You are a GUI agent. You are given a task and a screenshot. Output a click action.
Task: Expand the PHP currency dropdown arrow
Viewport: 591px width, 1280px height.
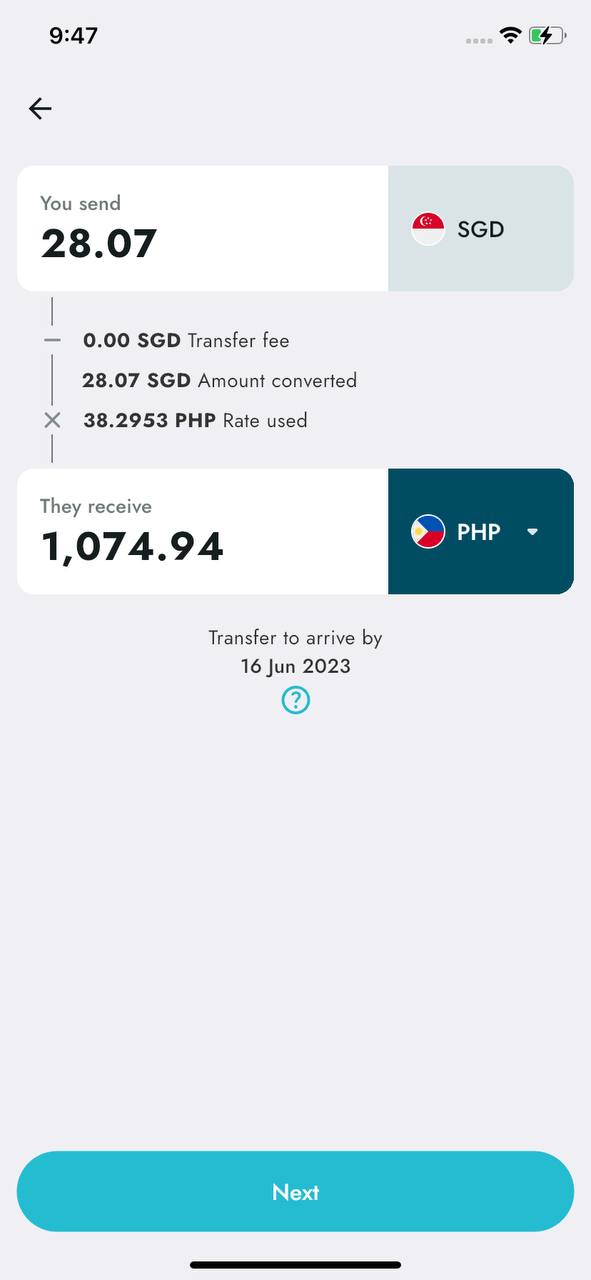(532, 531)
